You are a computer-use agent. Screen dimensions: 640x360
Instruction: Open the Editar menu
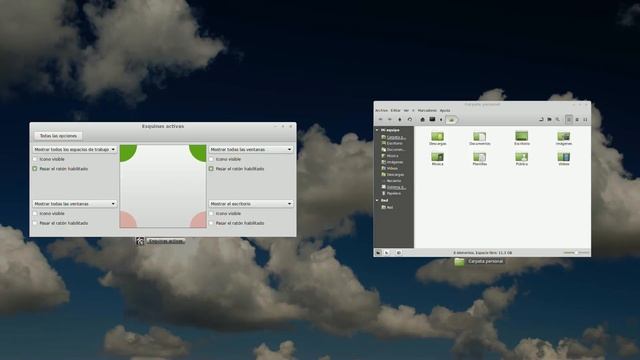tap(396, 110)
